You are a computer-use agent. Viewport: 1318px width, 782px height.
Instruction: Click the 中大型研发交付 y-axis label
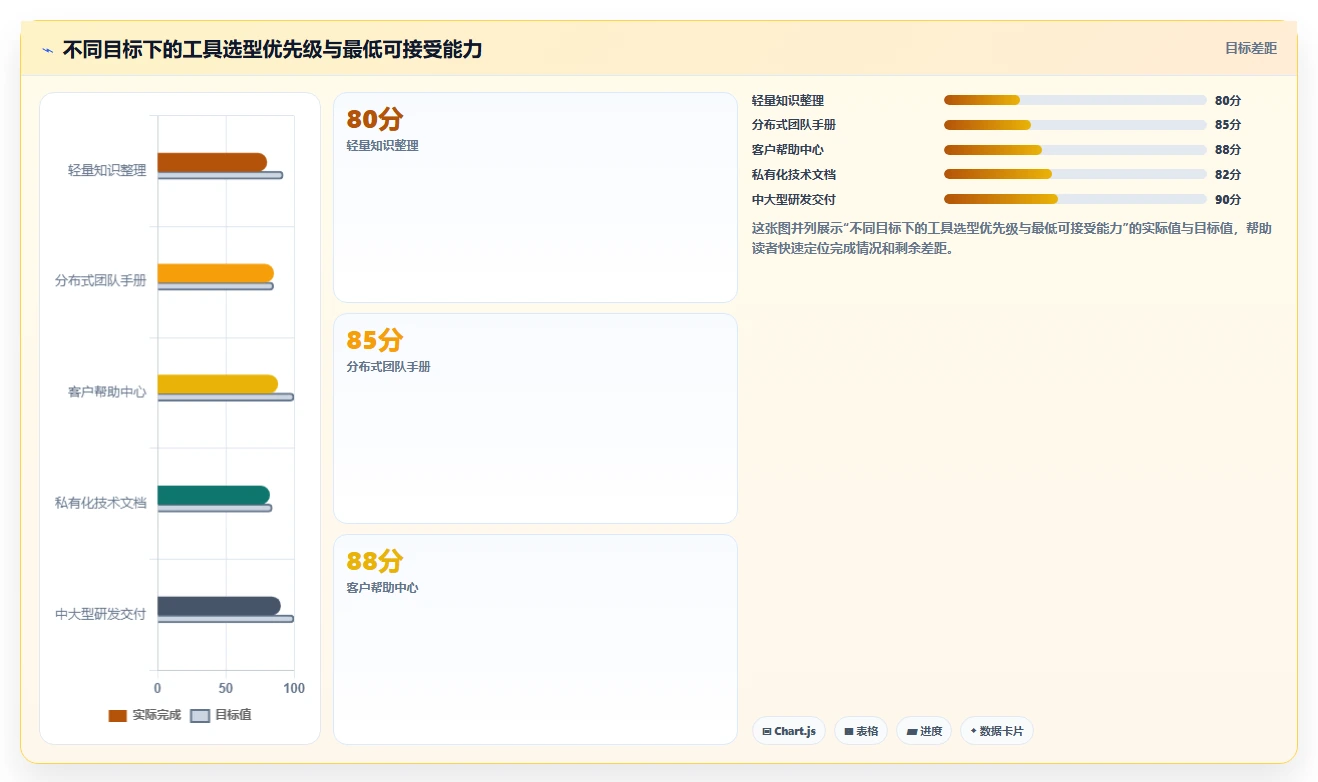coord(101,614)
